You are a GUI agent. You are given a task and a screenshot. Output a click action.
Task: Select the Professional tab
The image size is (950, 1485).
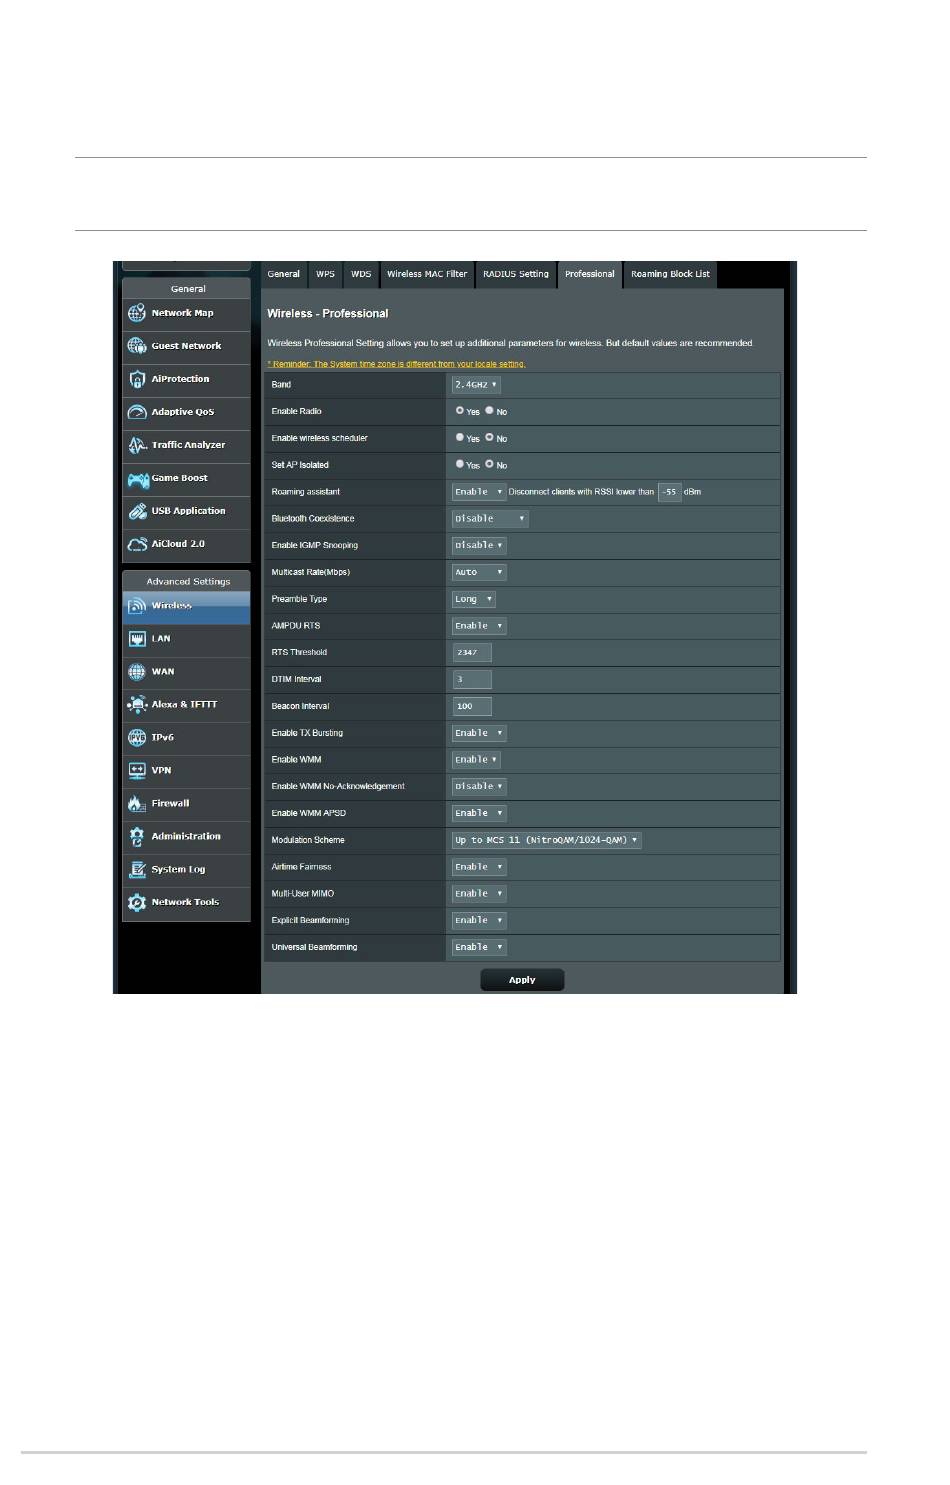click(590, 274)
